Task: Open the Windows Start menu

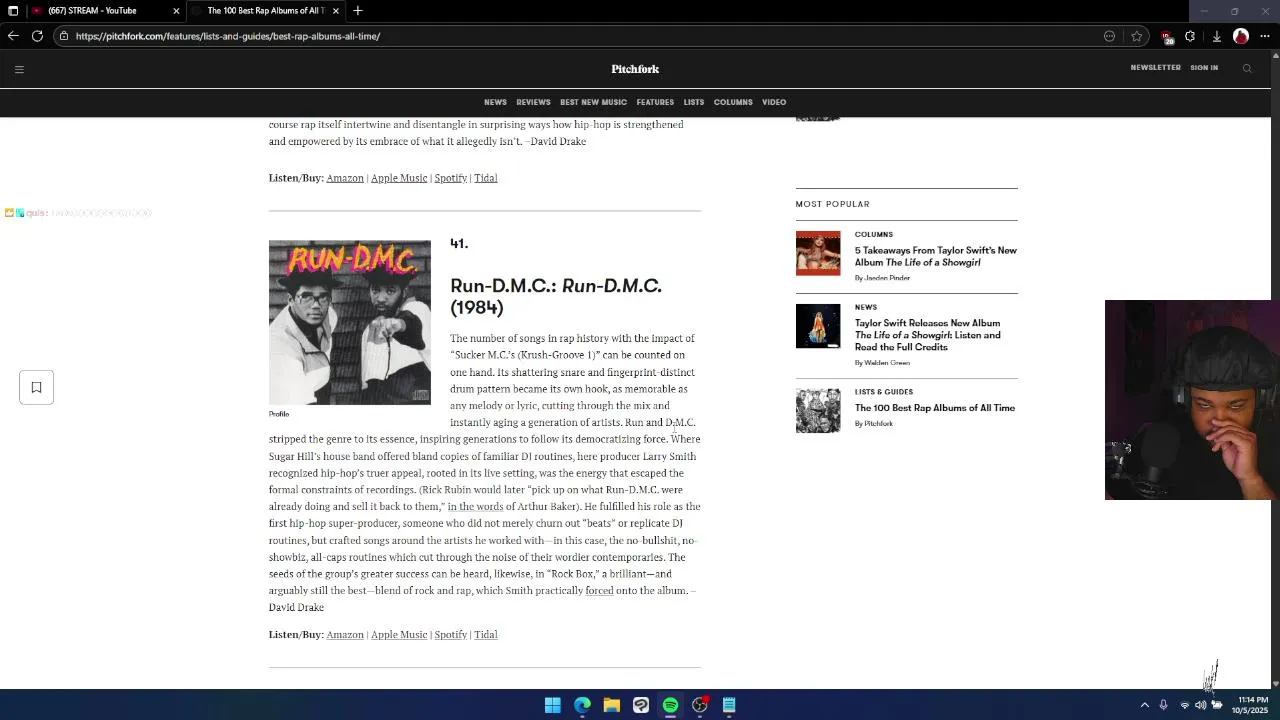Action: tap(553, 705)
